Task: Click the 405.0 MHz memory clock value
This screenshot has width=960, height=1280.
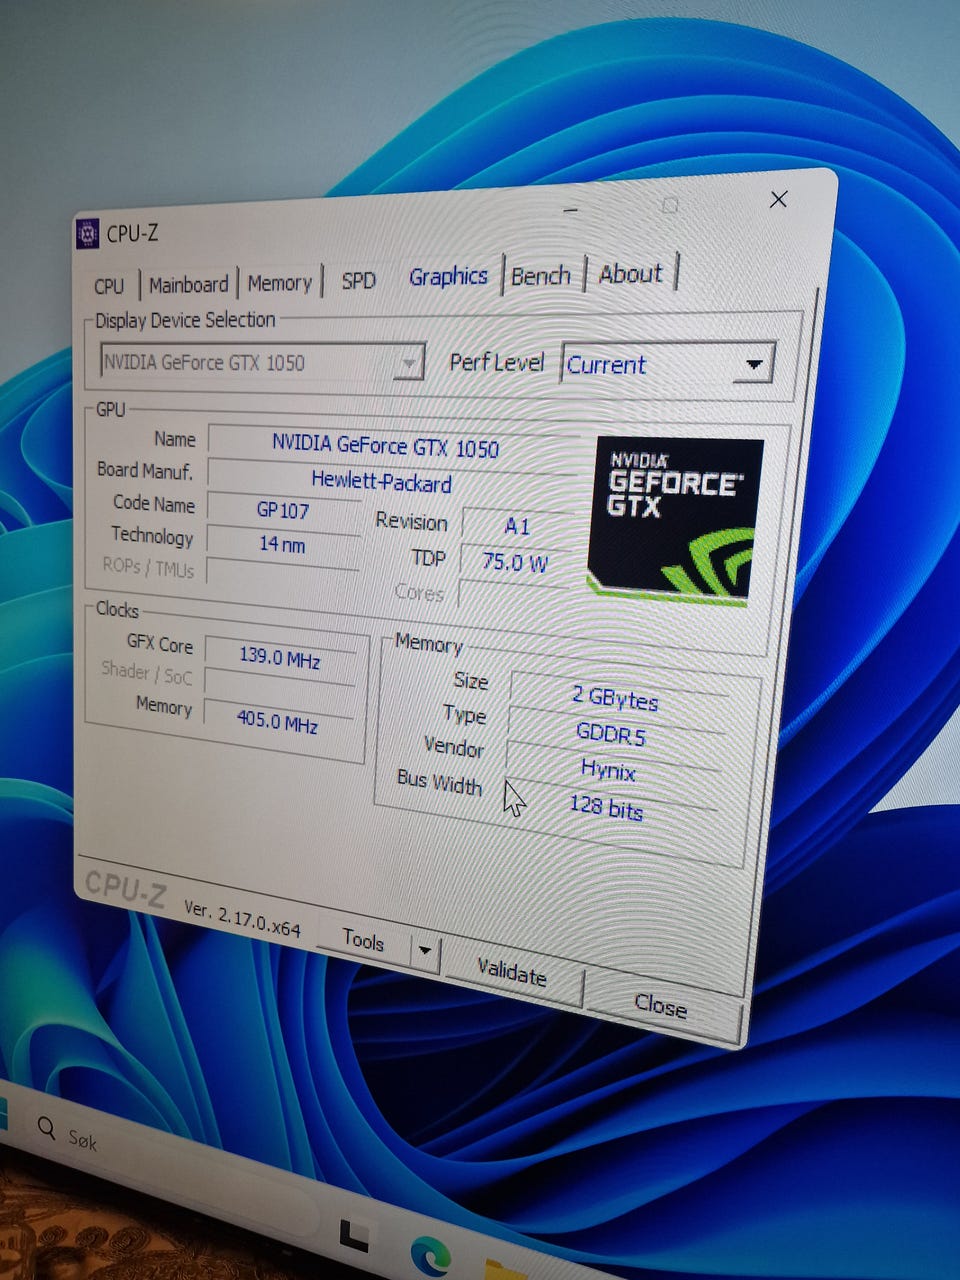Action: (277, 720)
